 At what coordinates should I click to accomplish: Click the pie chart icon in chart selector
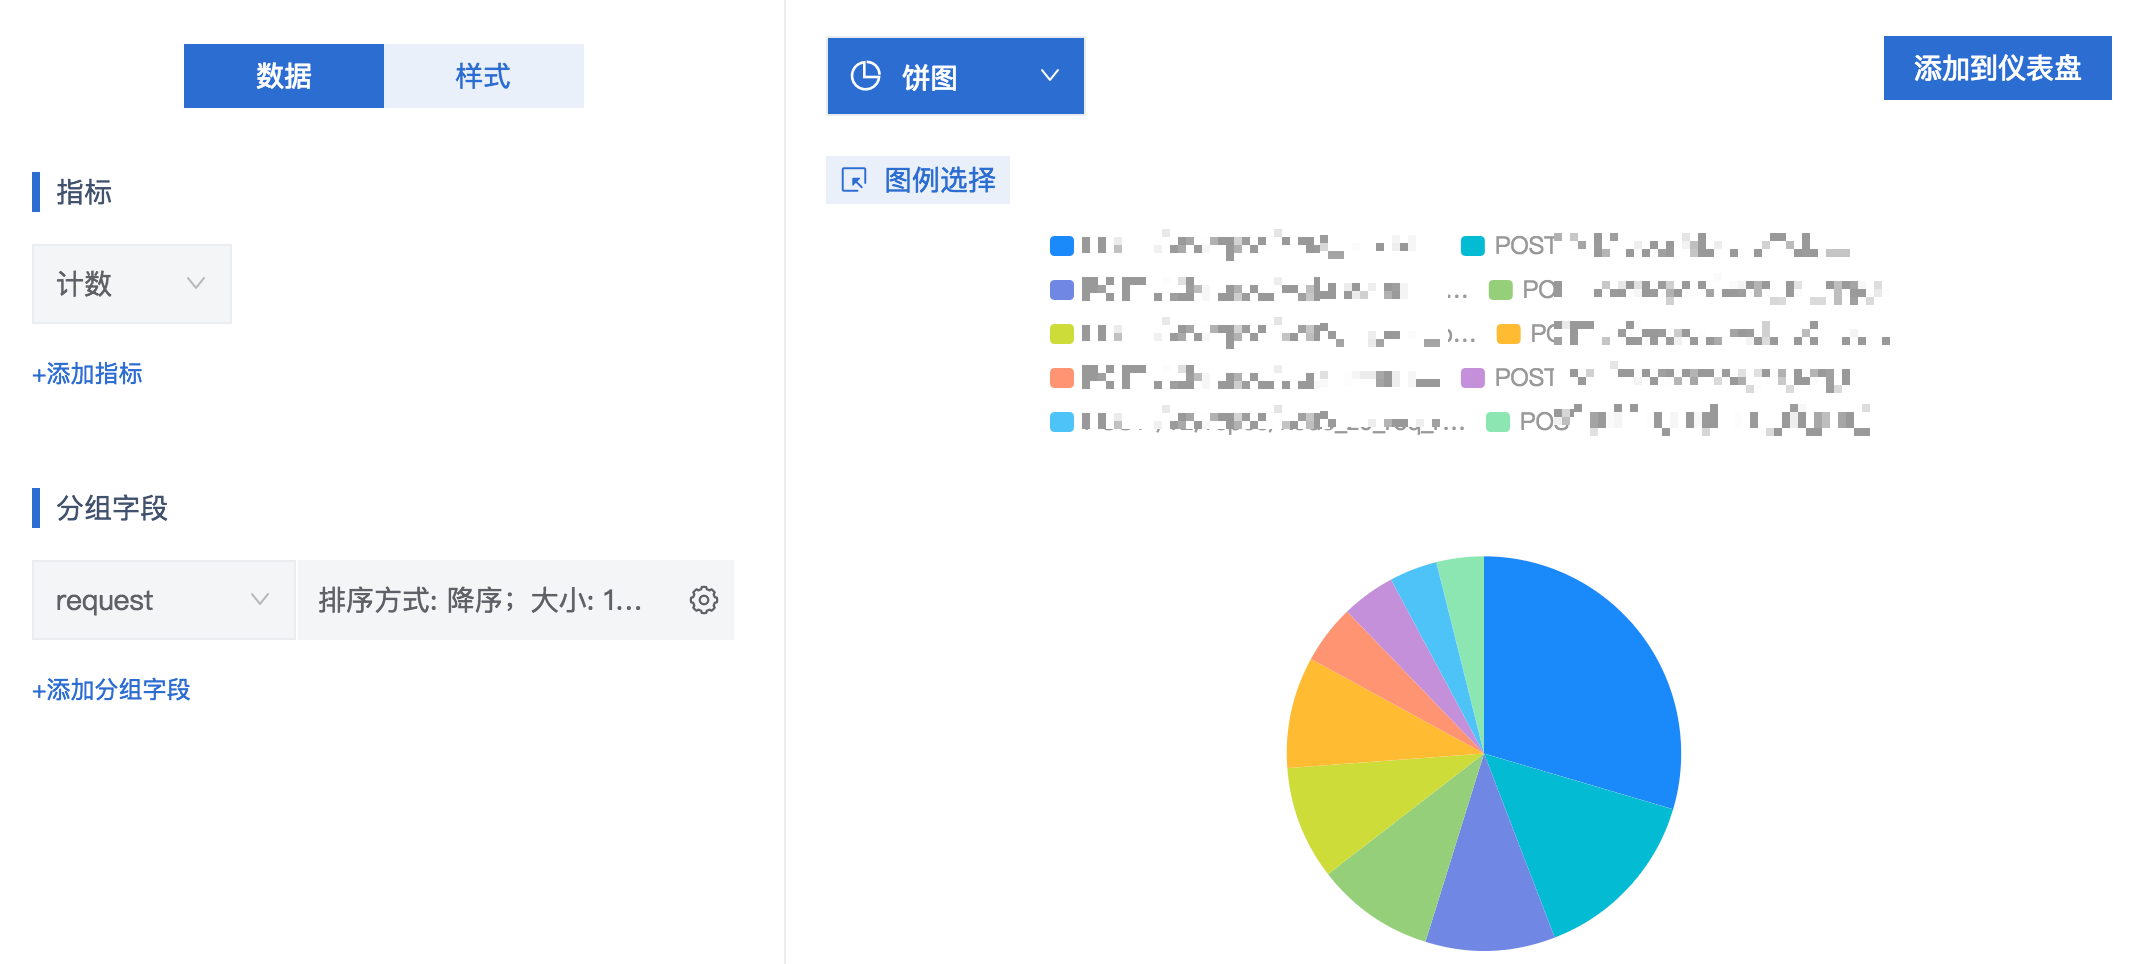click(865, 76)
